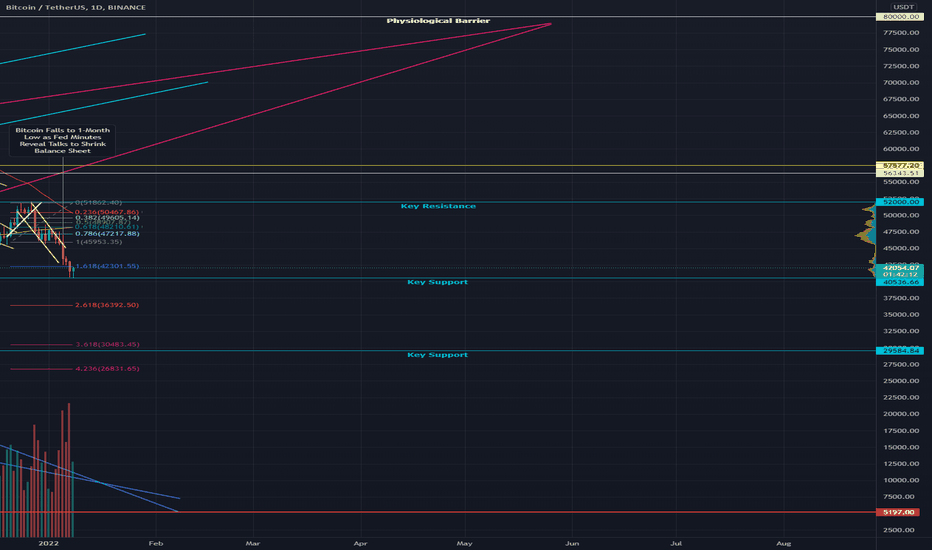
Task: Click the 2022 date on time axis
Action: click(x=48, y=543)
